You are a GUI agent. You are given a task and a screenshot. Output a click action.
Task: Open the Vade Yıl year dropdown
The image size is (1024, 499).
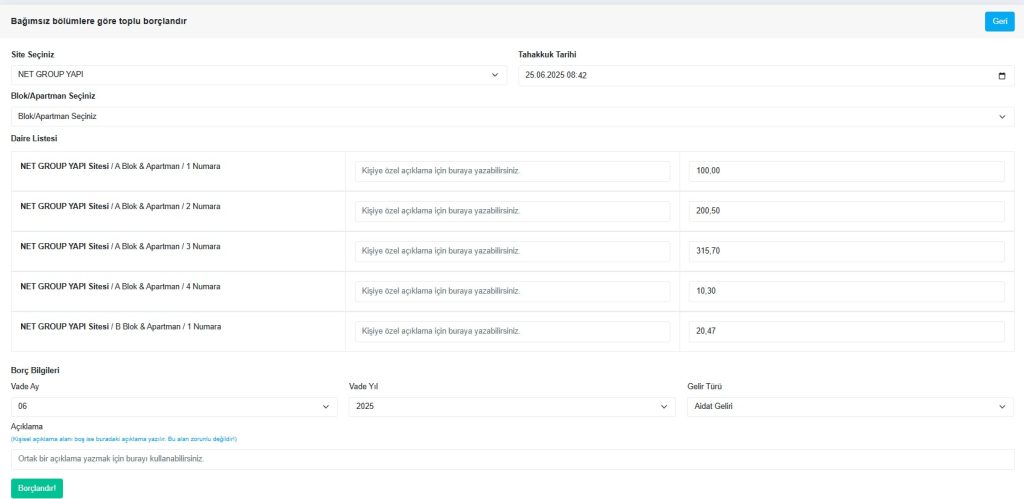(x=512, y=406)
